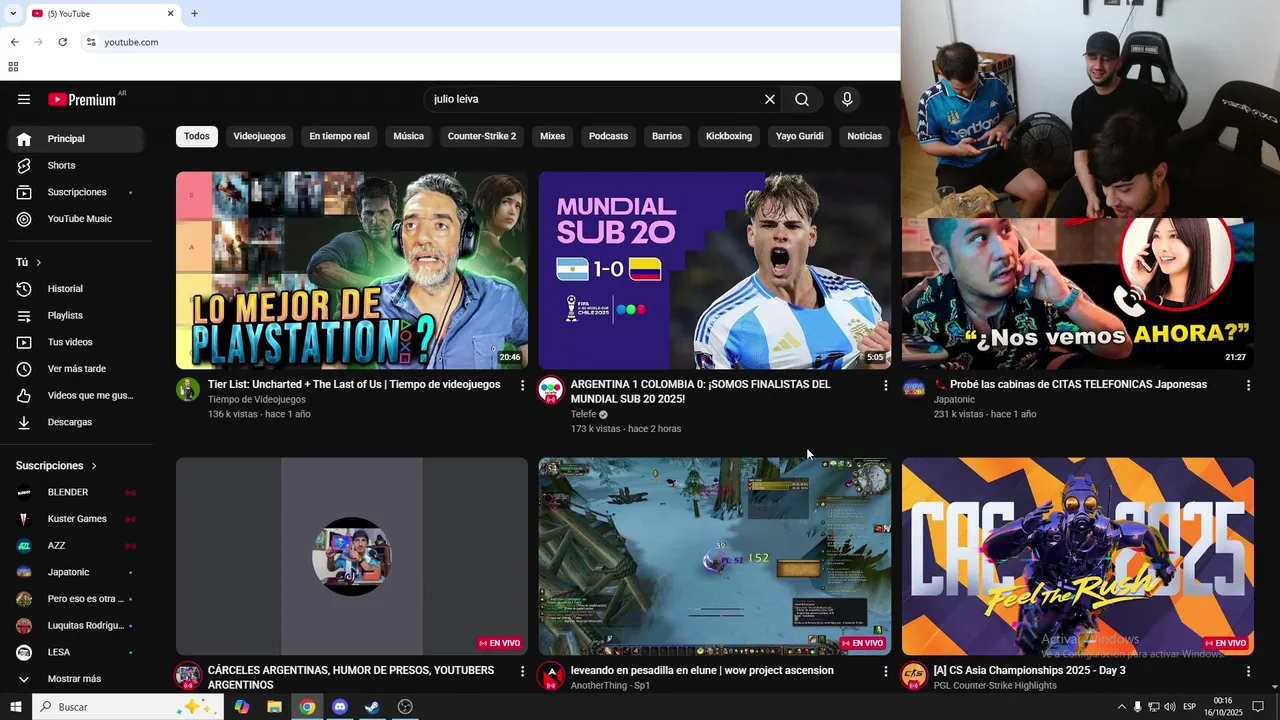Open Ver más tarde list
1280x720 pixels.
coord(76,369)
